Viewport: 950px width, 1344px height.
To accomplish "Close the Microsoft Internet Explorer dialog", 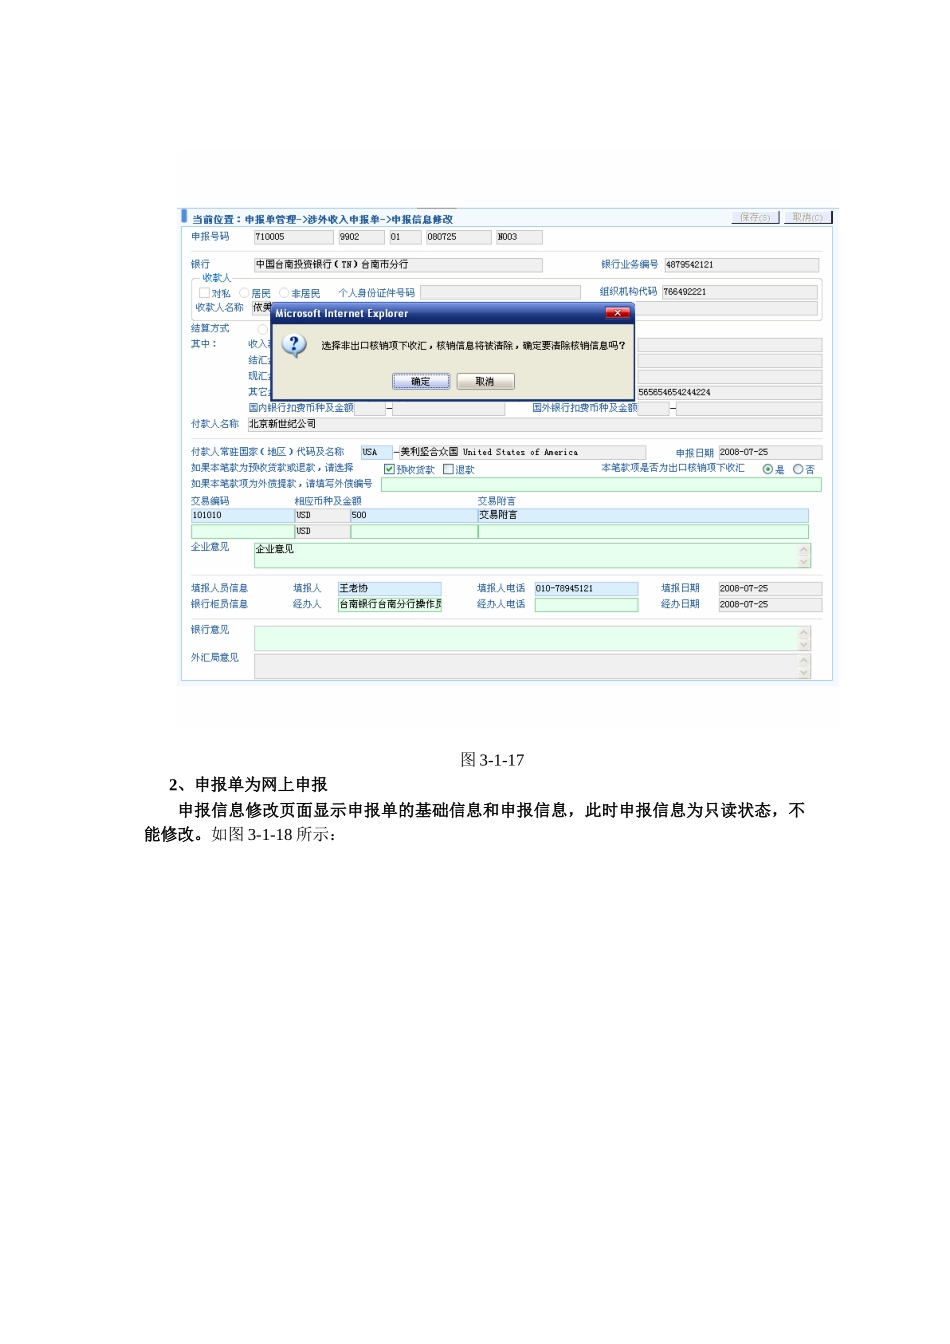I will click(618, 313).
